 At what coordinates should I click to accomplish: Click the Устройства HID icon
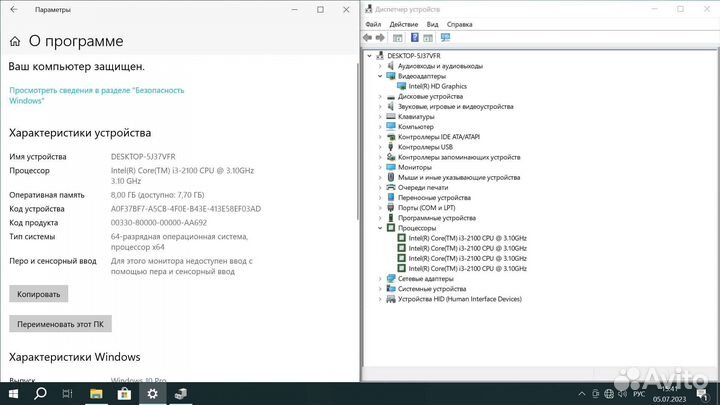pos(391,299)
